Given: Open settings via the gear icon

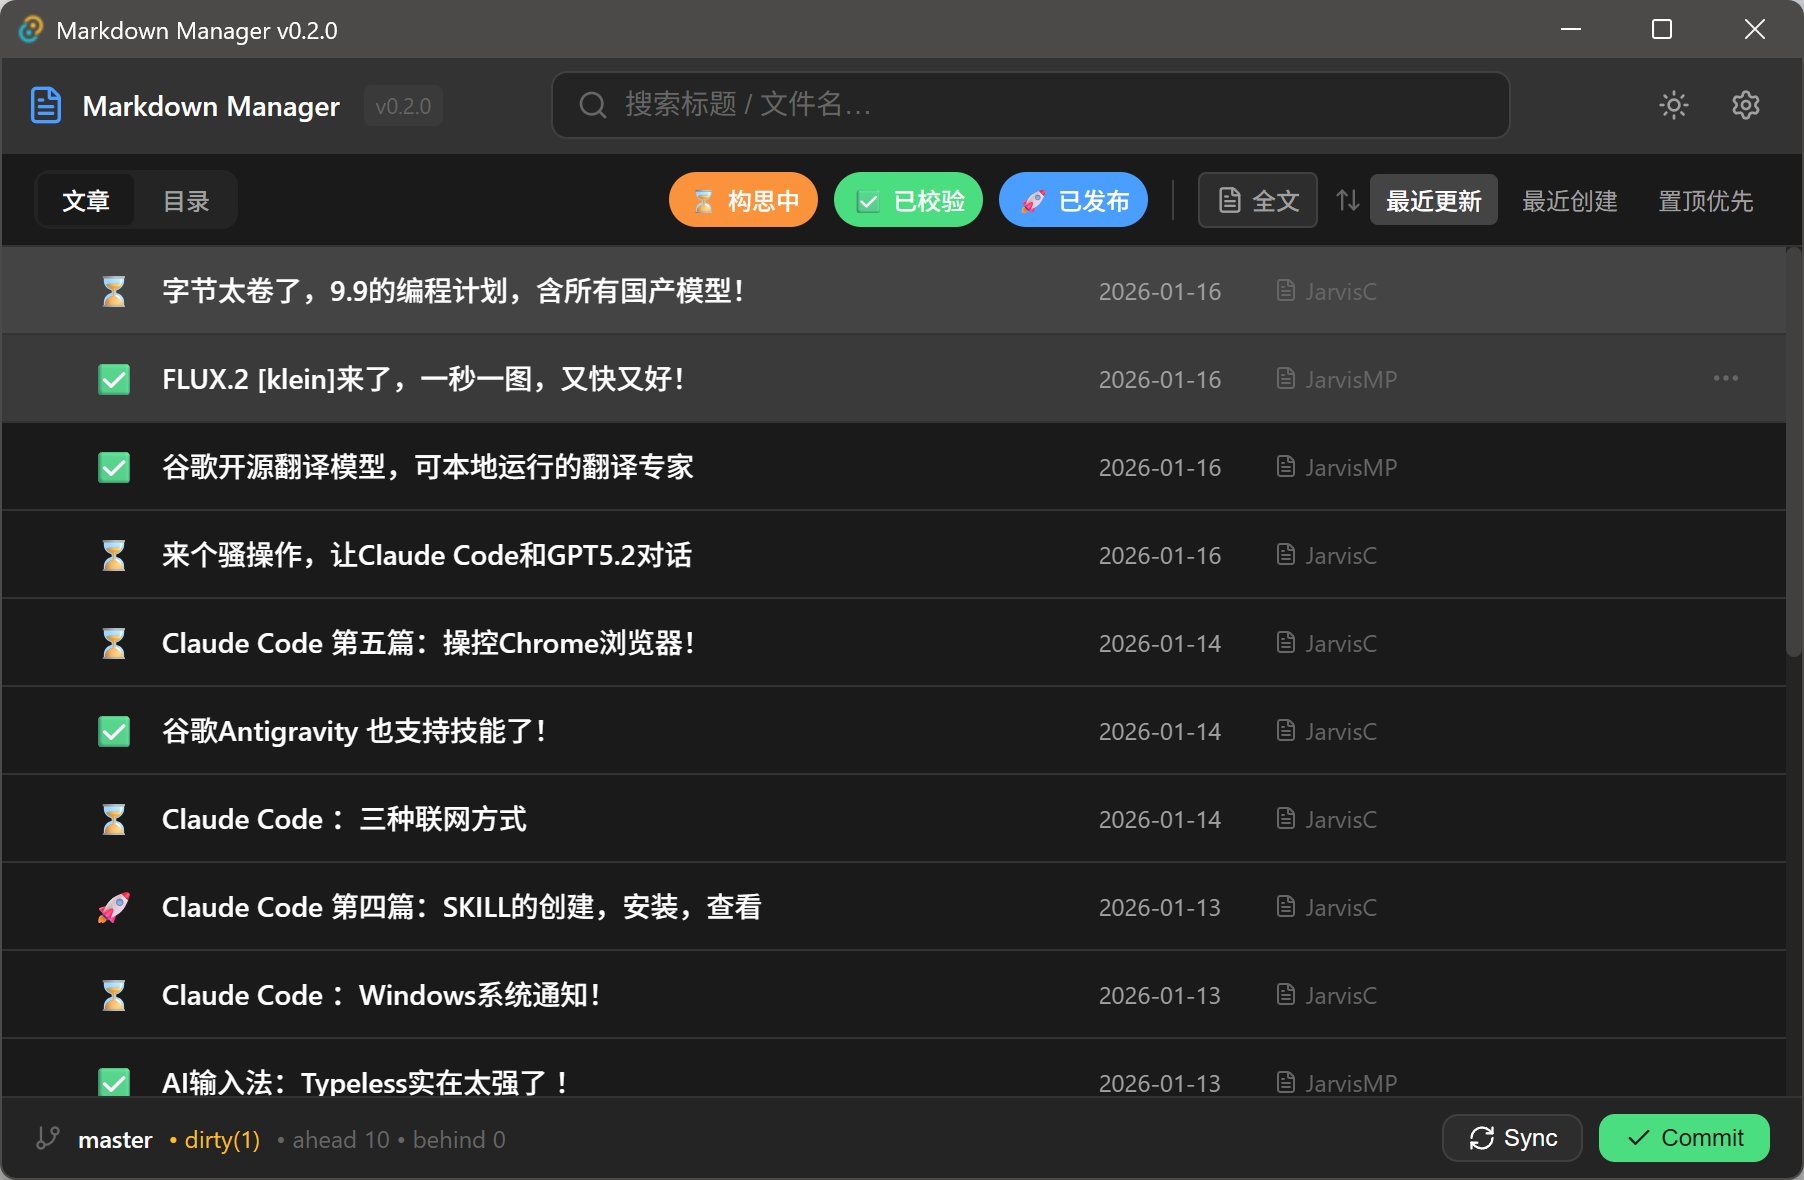Looking at the screenshot, I should (x=1745, y=105).
